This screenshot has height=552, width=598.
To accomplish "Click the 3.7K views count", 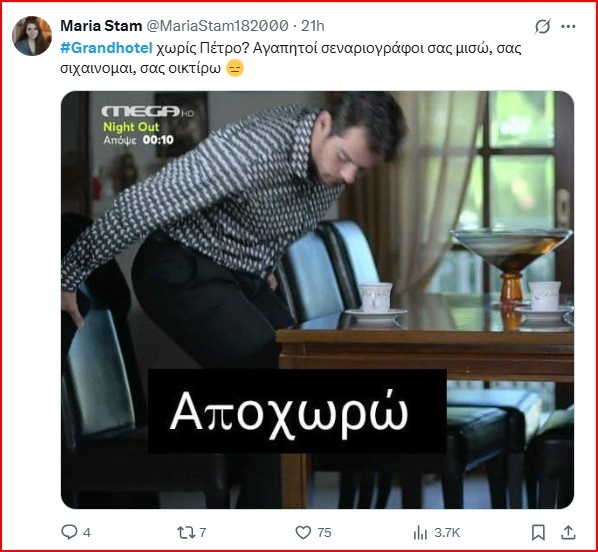I will click(x=447, y=533).
